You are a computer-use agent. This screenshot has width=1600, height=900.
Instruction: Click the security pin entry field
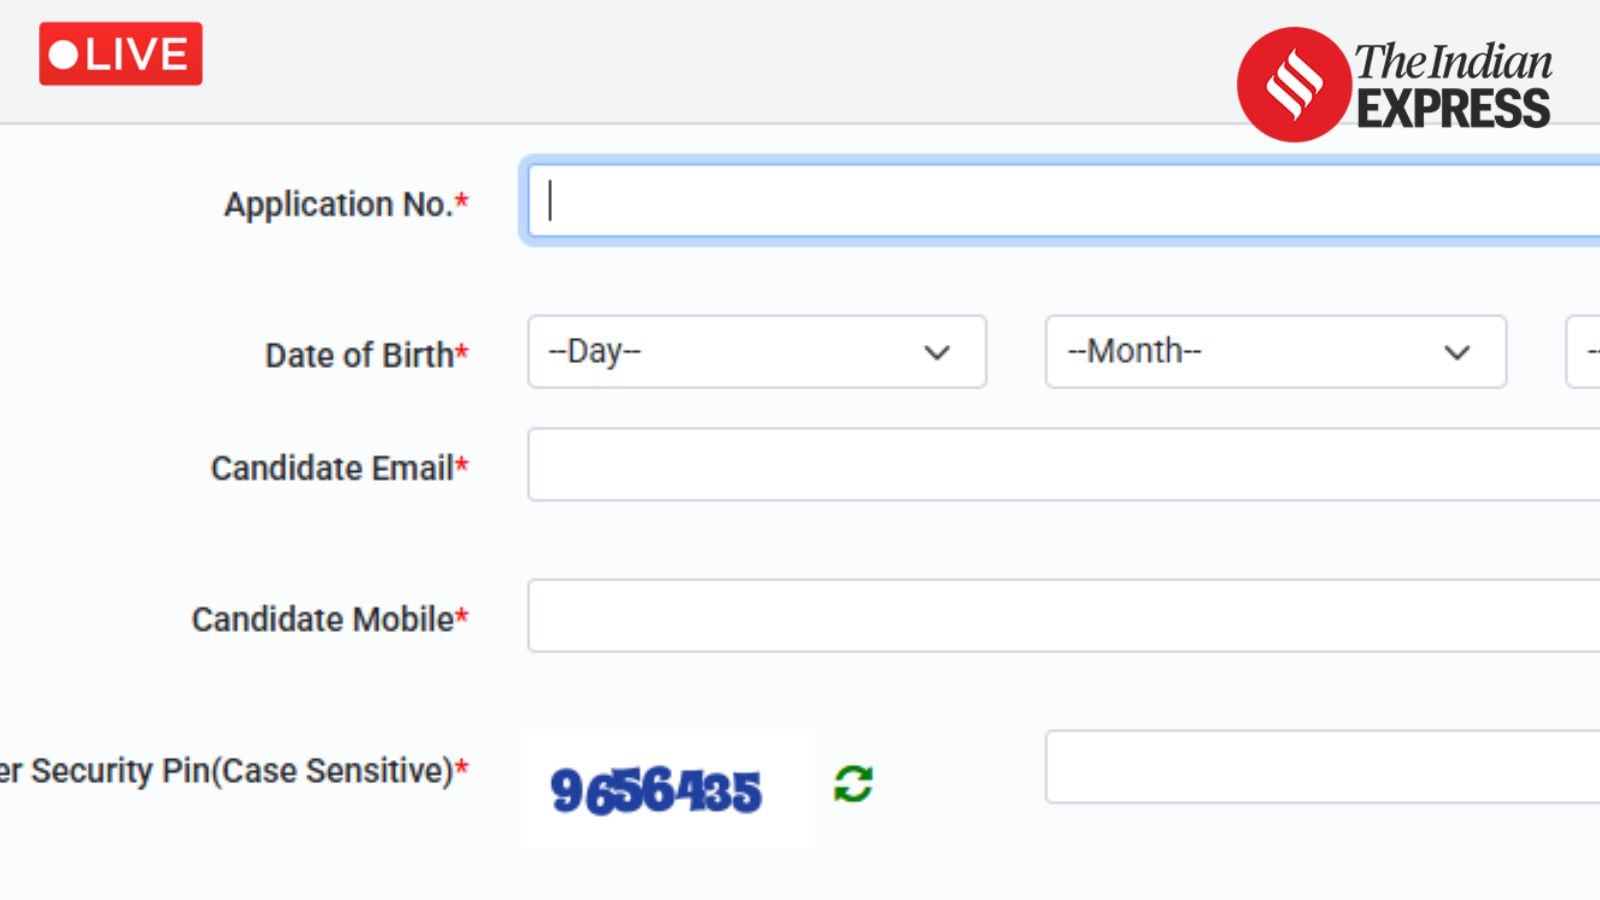(1322, 767)
